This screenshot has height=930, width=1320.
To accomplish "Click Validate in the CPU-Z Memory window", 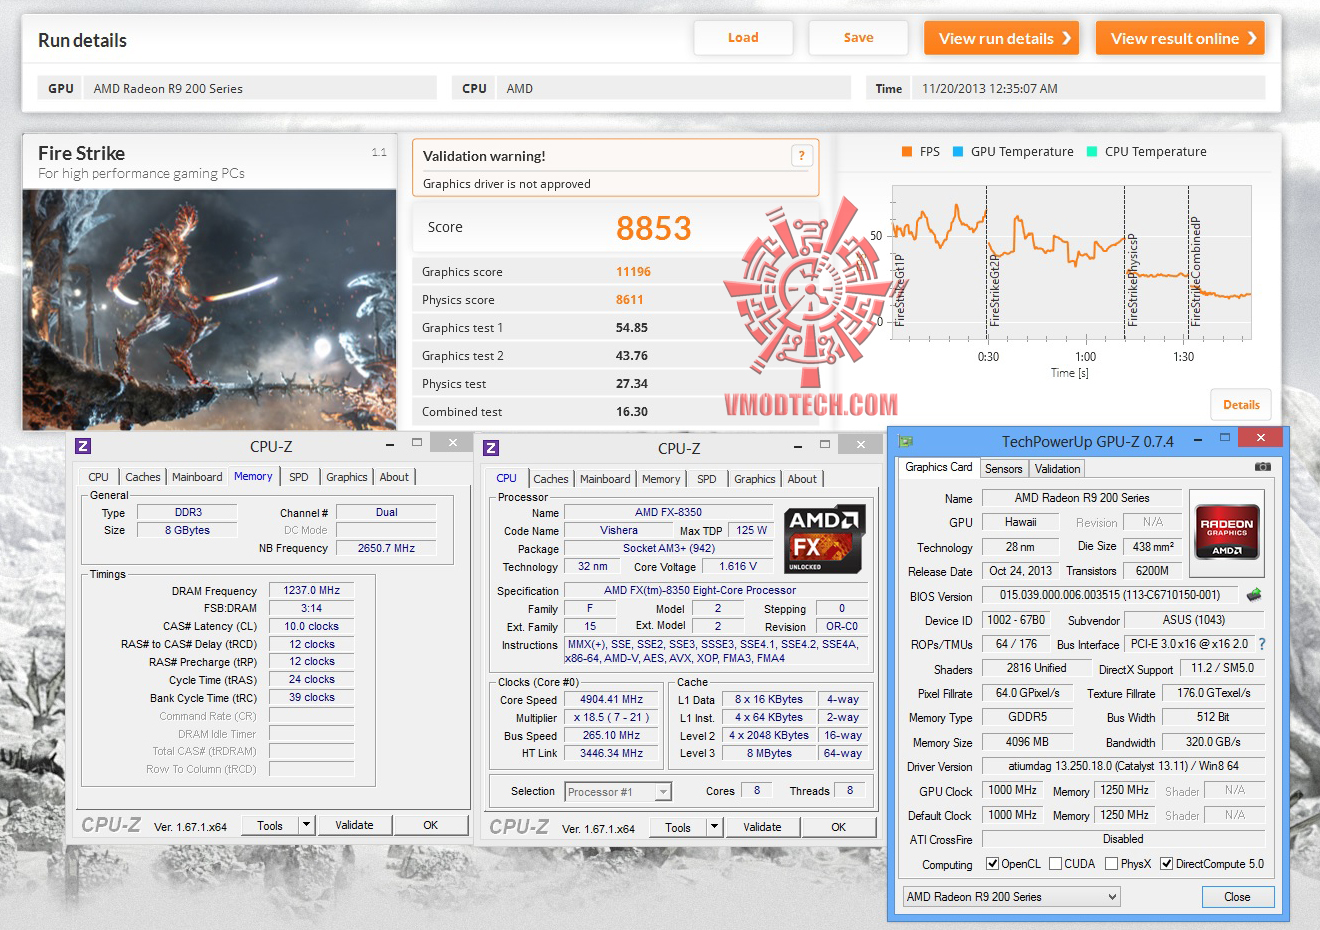I will [x=354, y=825].
